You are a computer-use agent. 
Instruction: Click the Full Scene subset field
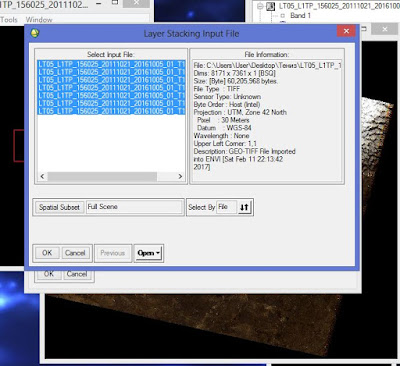click(135, 207)
